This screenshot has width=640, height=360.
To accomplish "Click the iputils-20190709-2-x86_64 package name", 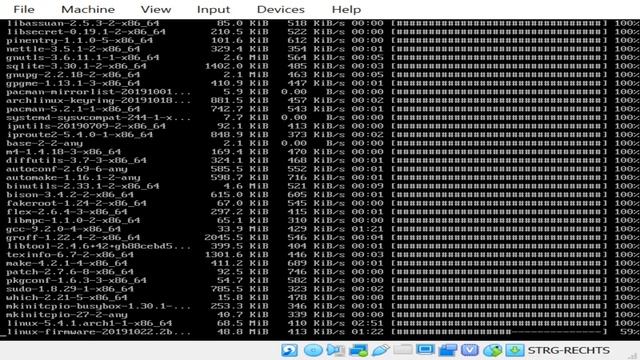I will coord(86,126).
